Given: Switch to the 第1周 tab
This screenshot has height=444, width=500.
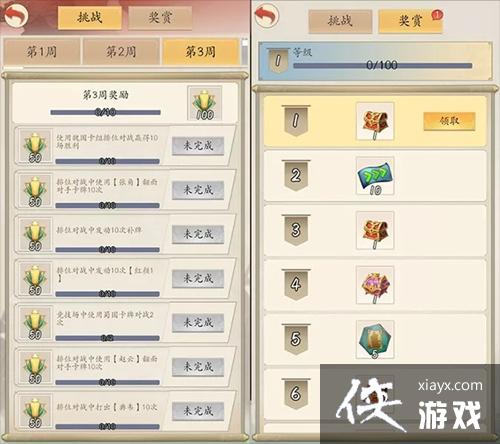Looking at the screenshot, I should coord(42,52).
